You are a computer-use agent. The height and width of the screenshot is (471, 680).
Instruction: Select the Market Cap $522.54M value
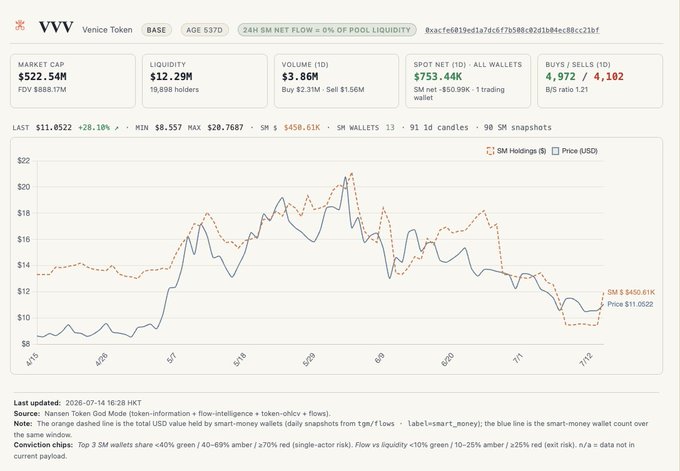pyautogui.click(x=42, y=77)
